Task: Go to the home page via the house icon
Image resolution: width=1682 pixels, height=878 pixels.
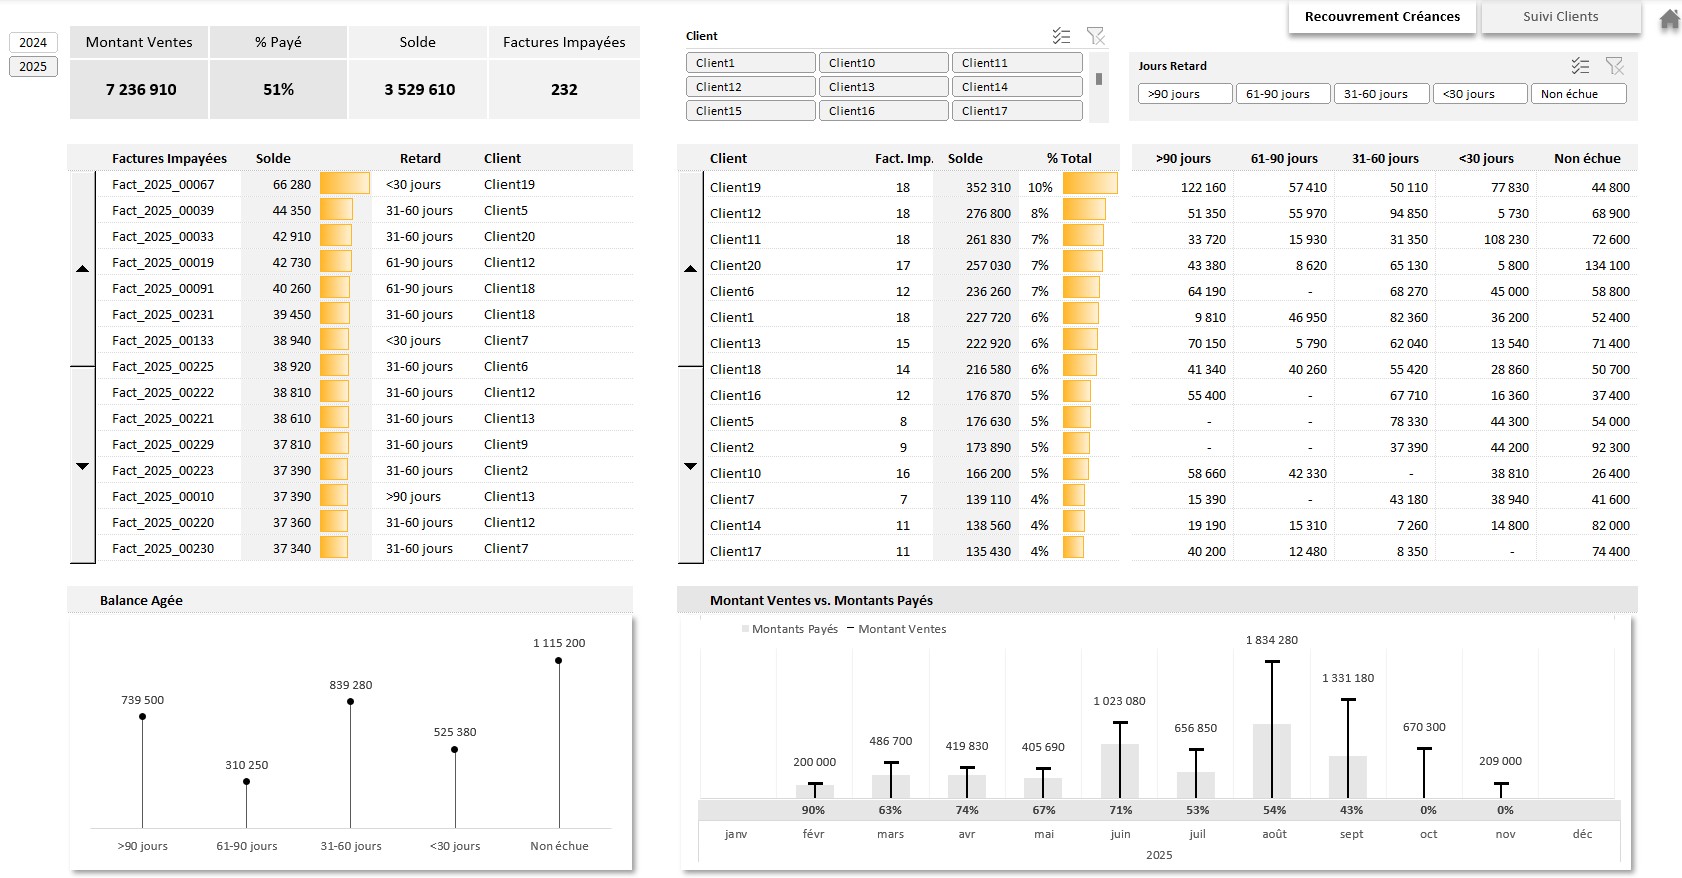Action: (1669, 19)
